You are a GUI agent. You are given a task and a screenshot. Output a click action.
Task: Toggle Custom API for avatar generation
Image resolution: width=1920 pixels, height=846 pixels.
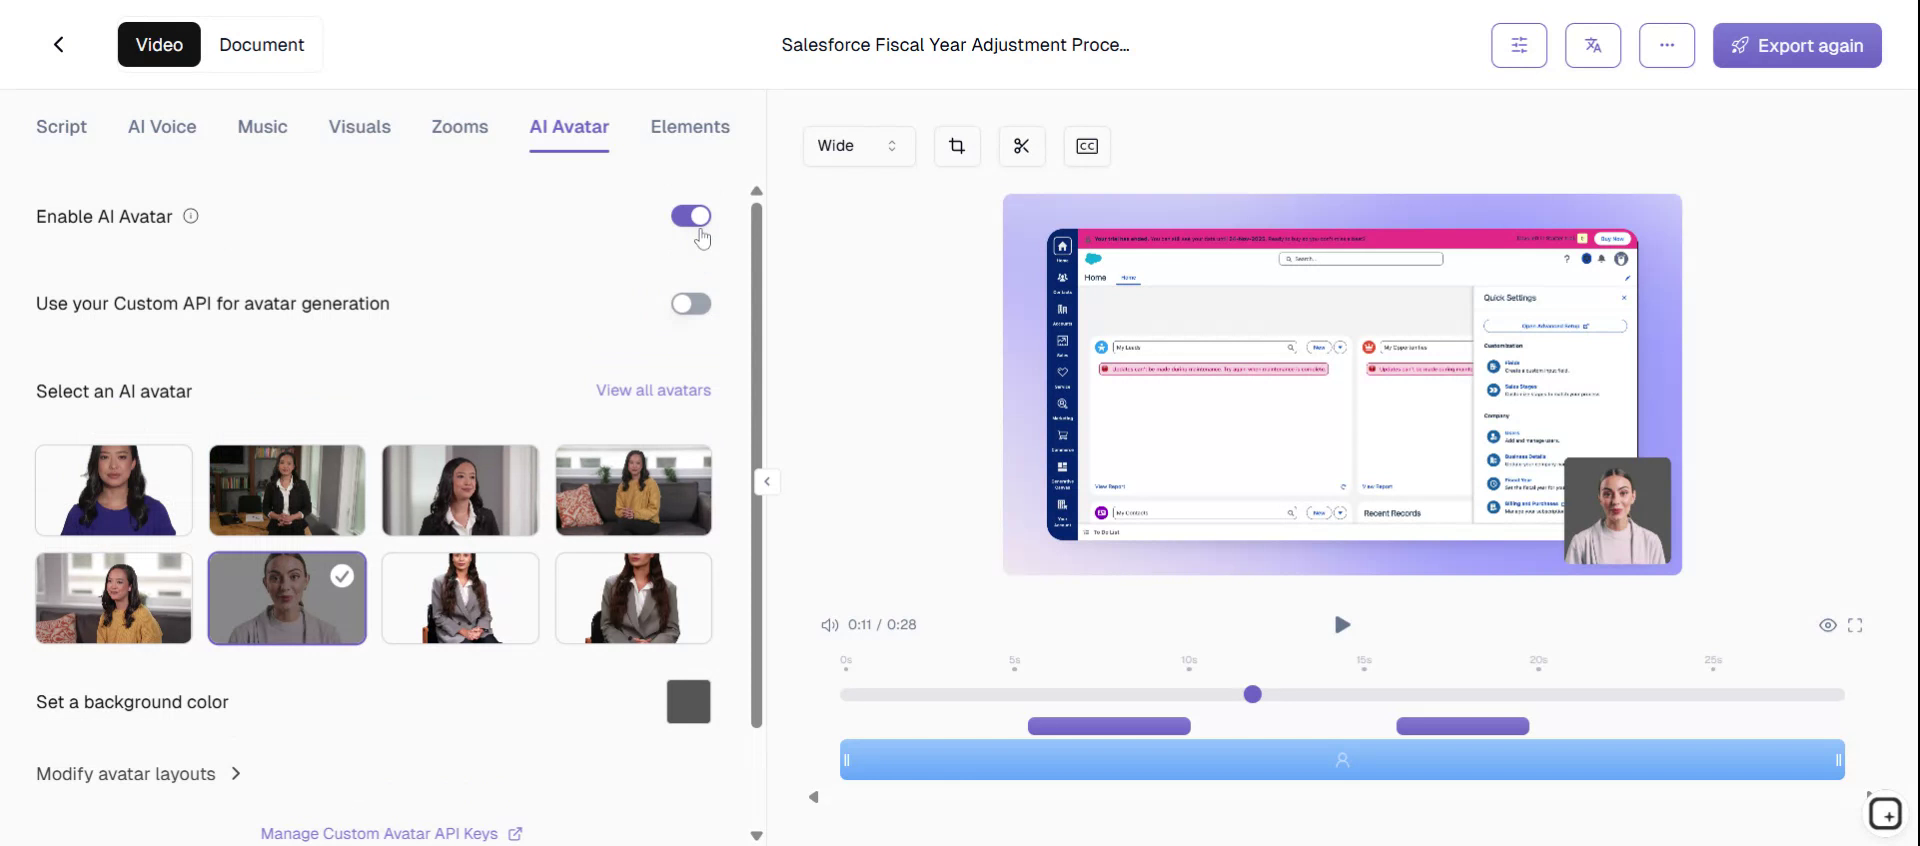point(691,304)
